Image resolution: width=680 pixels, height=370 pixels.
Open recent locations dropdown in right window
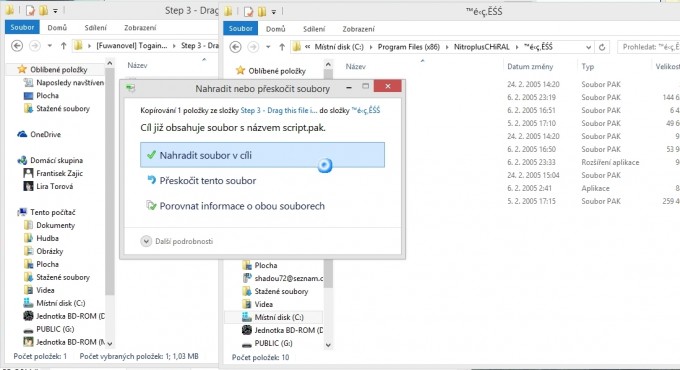[268, 47]
